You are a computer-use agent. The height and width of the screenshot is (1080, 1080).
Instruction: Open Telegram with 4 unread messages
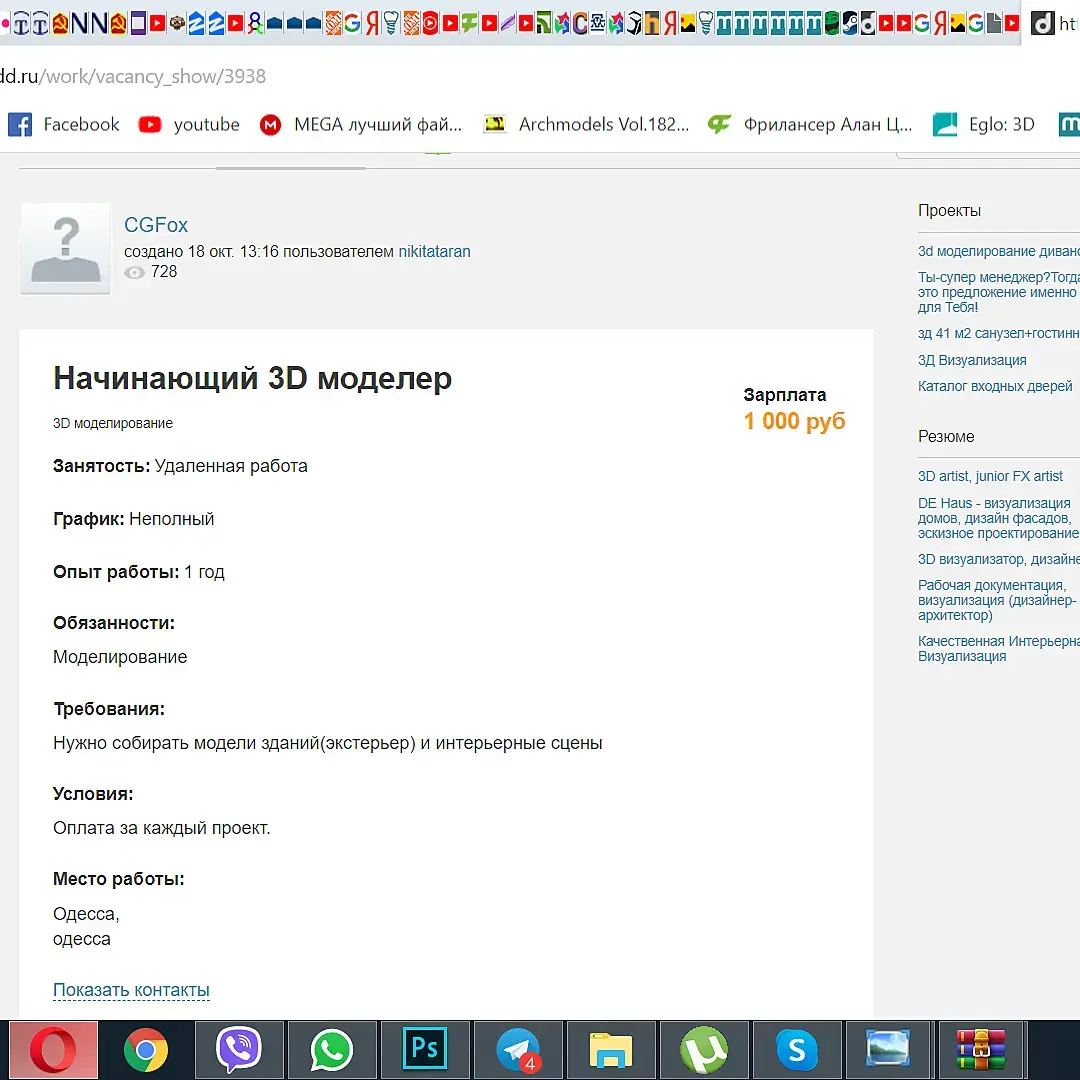point(517,1050)
